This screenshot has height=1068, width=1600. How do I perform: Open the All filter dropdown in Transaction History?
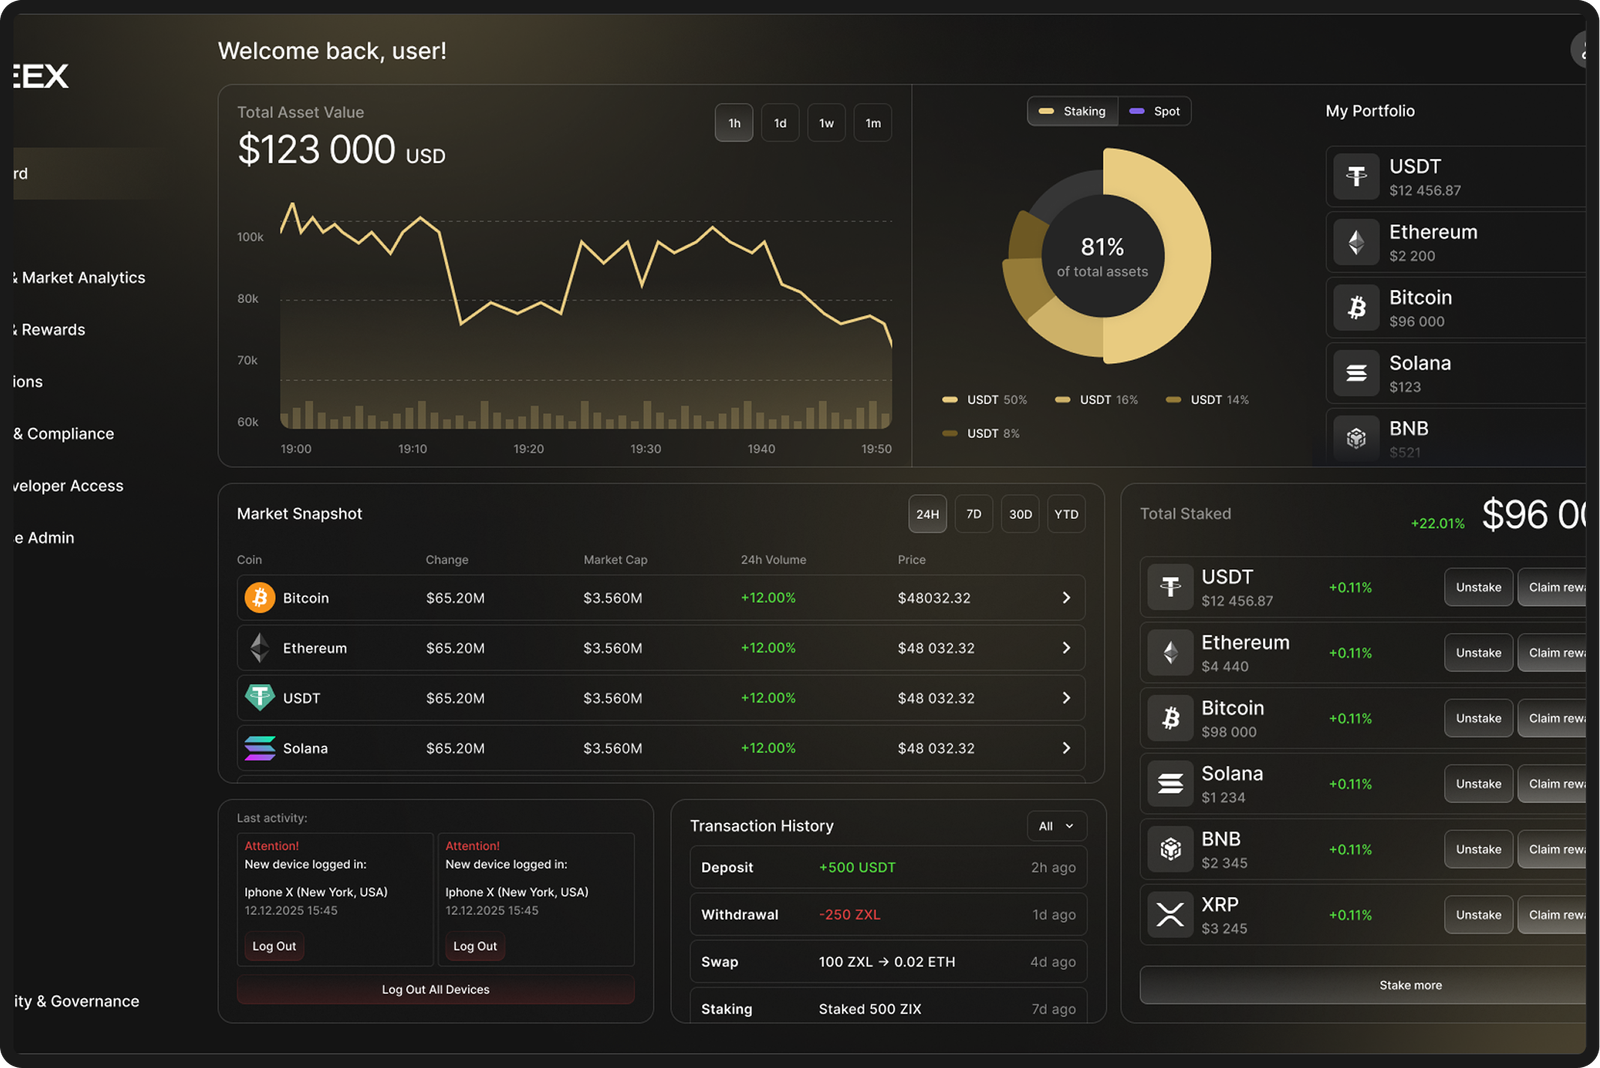tap(1056, 826)
